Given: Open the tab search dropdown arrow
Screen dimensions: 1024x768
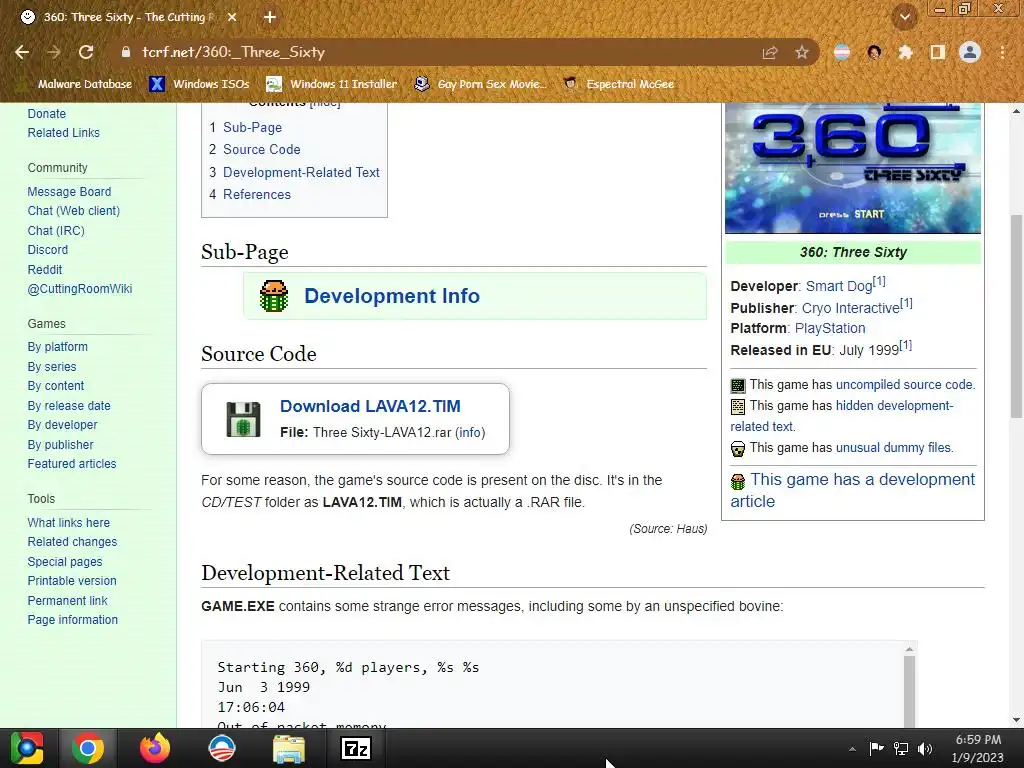Looking at the screenshot, I should coord(904,18).
